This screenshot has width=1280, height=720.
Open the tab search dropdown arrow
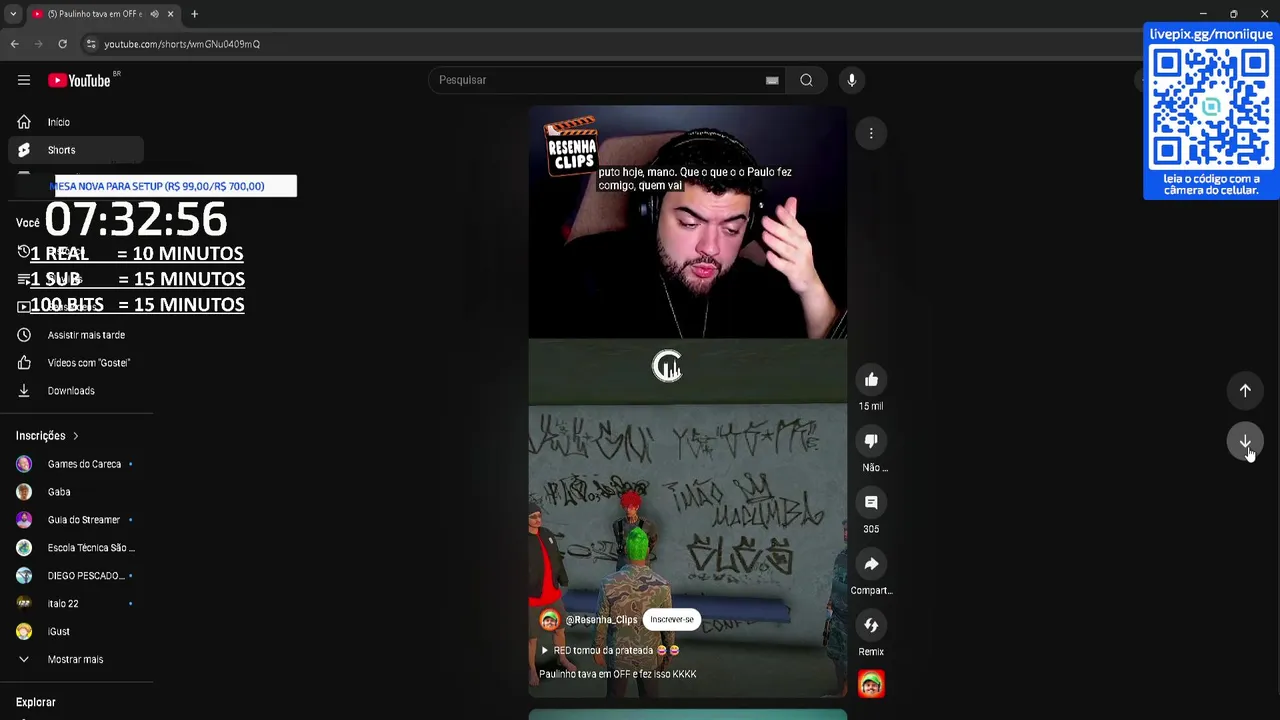pos(12,14)
